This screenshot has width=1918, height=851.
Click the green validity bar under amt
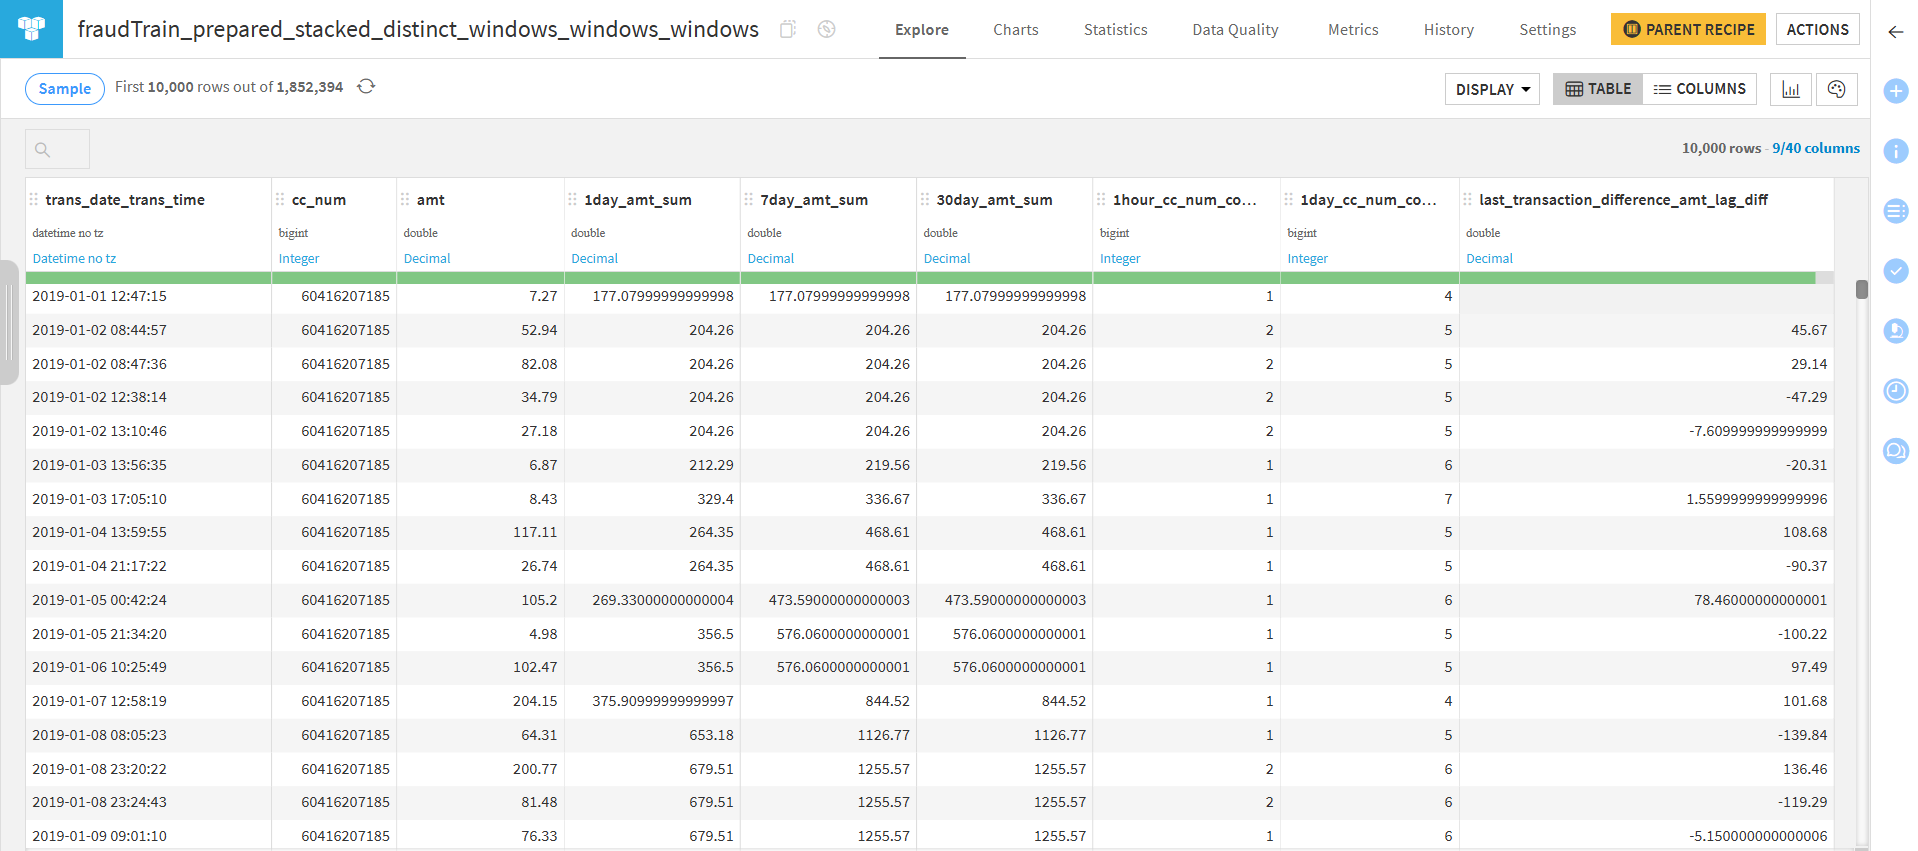pyautogui.click(x=481, y=278)
